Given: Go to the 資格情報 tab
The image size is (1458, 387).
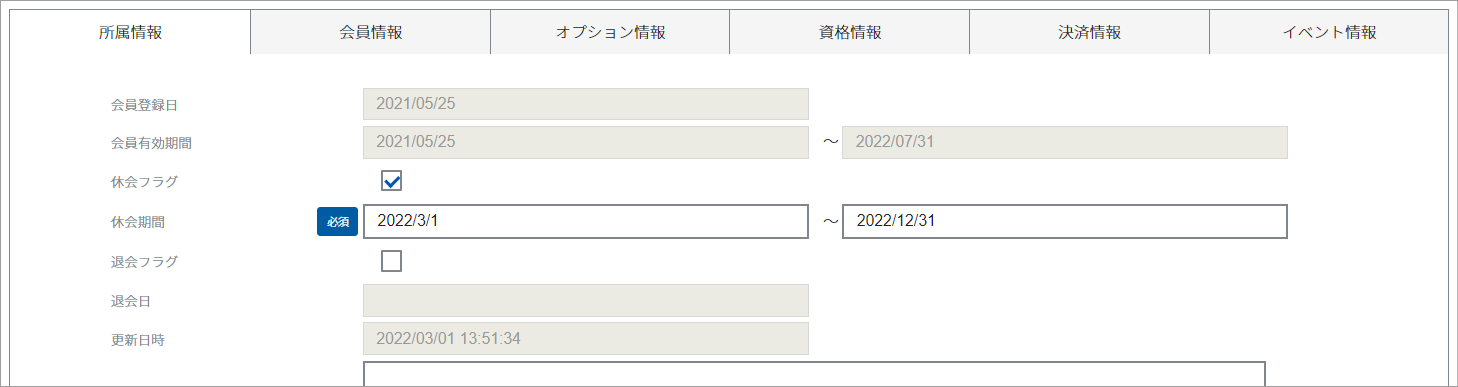Looking at the screenshot, I should (x=850, y=32).
